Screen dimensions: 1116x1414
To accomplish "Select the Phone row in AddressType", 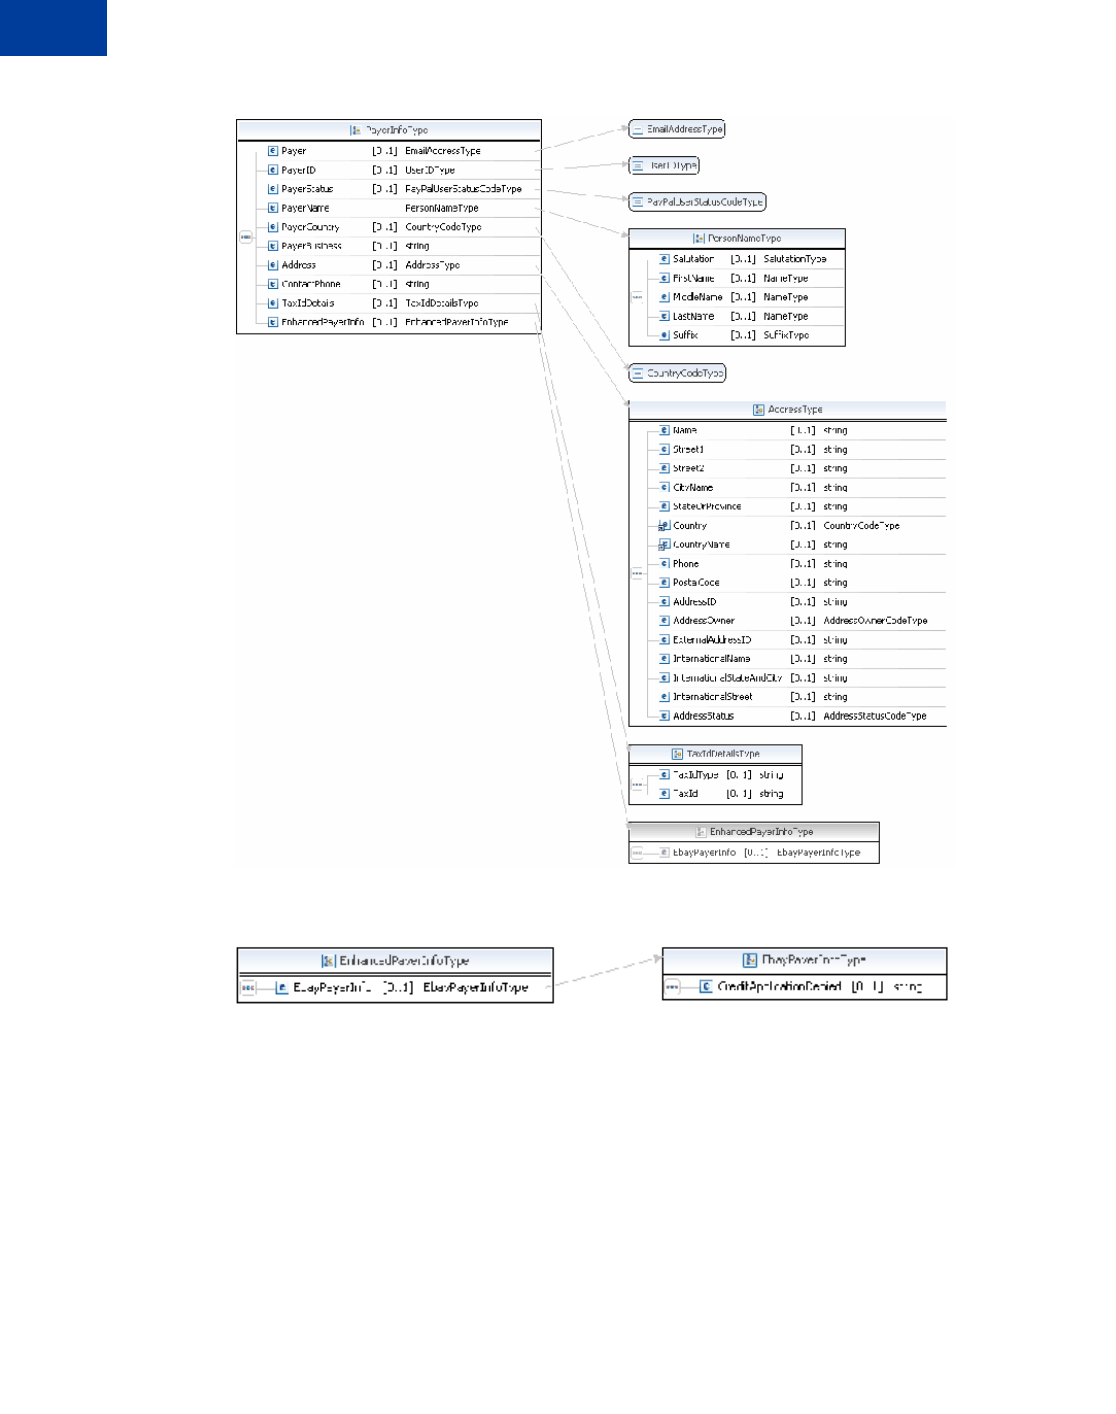I will pos(796,564).
